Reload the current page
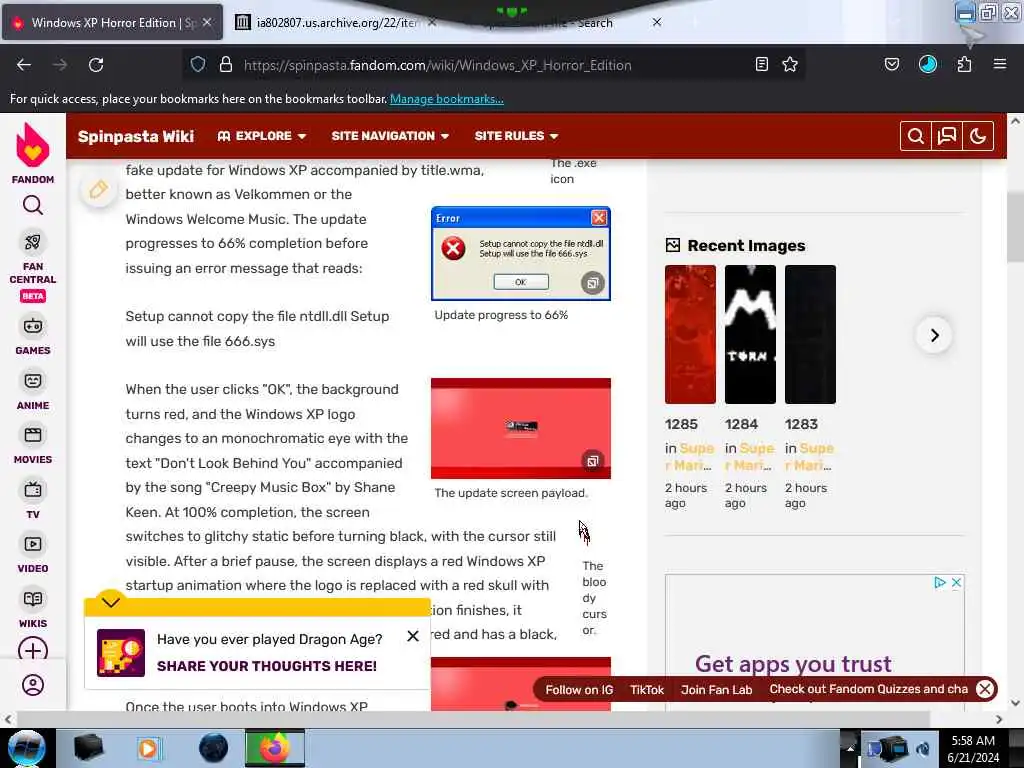Screen dimensions: 1024x768 coord(96,65)
